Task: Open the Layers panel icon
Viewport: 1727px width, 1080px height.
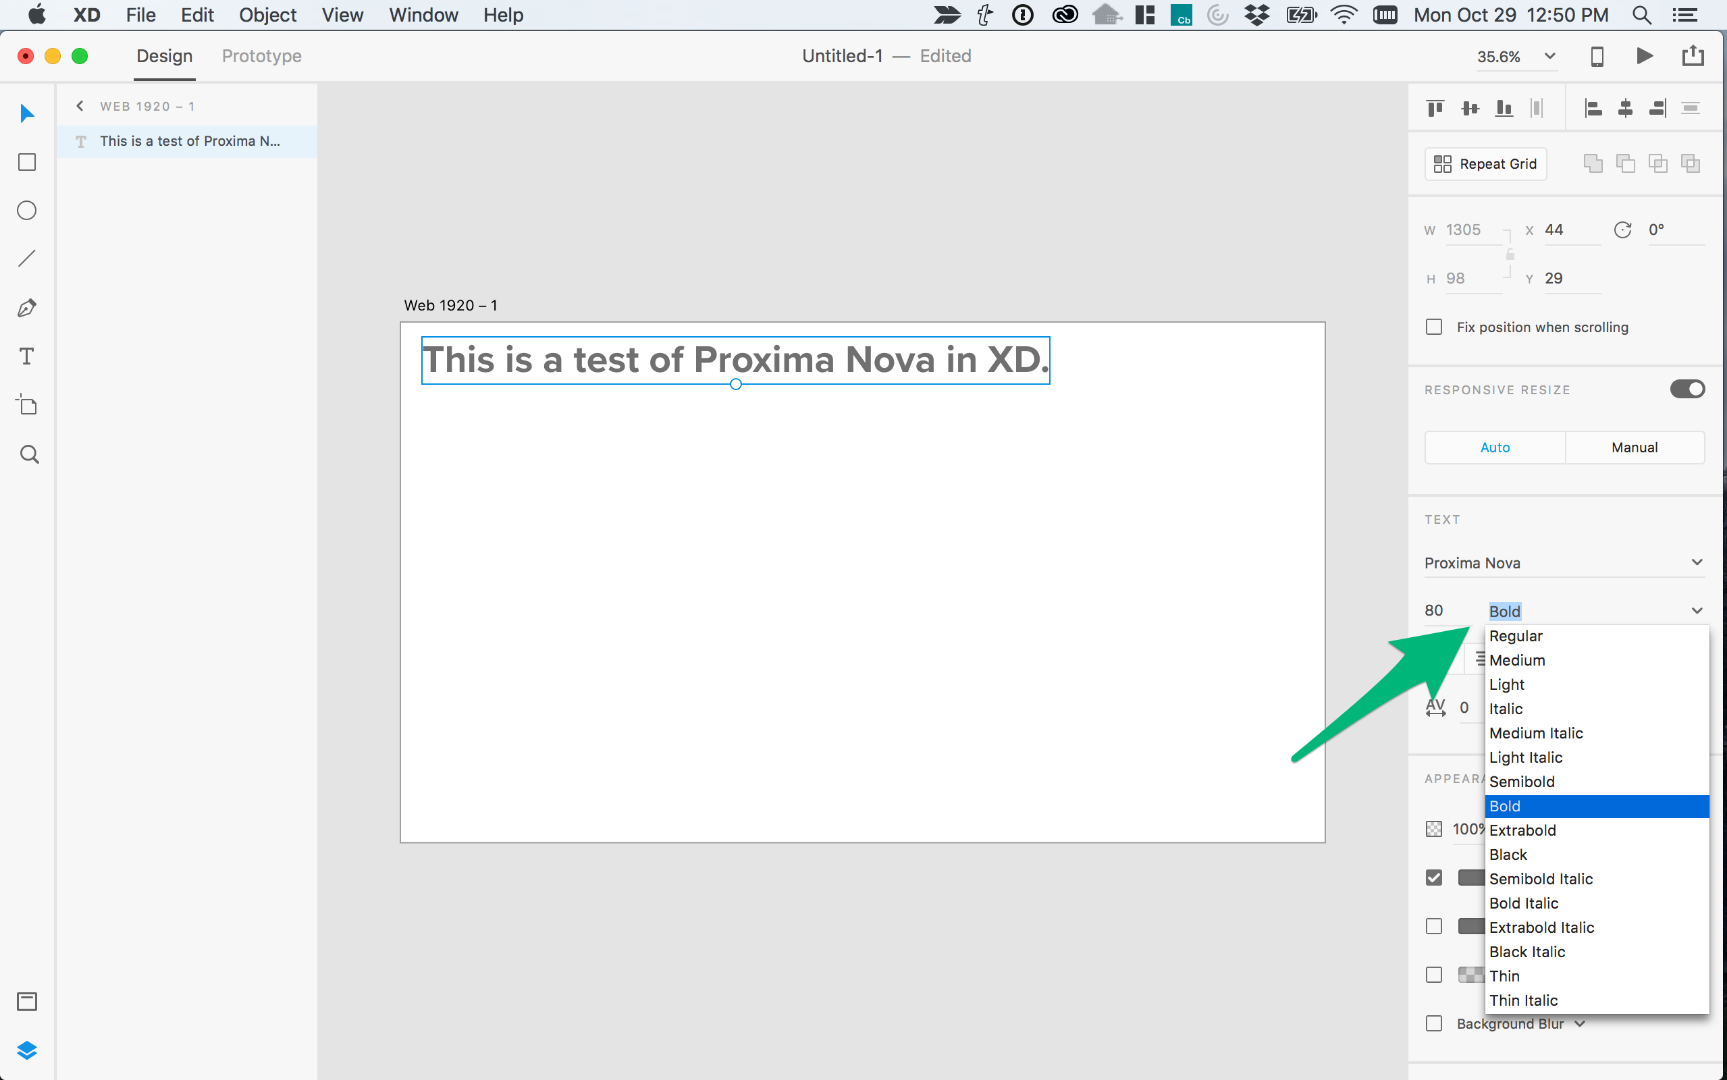Action: pos(27,1050)
